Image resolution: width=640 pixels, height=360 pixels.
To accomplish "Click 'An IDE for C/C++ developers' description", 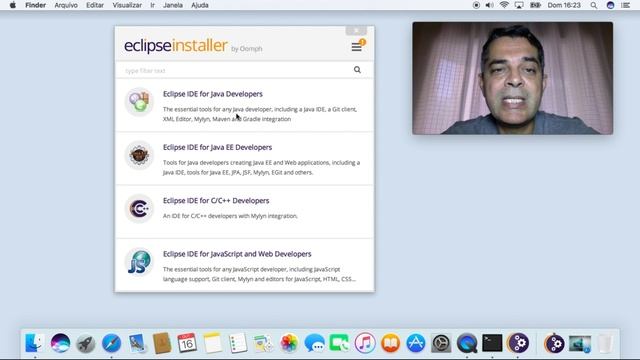I will point(230,216).
